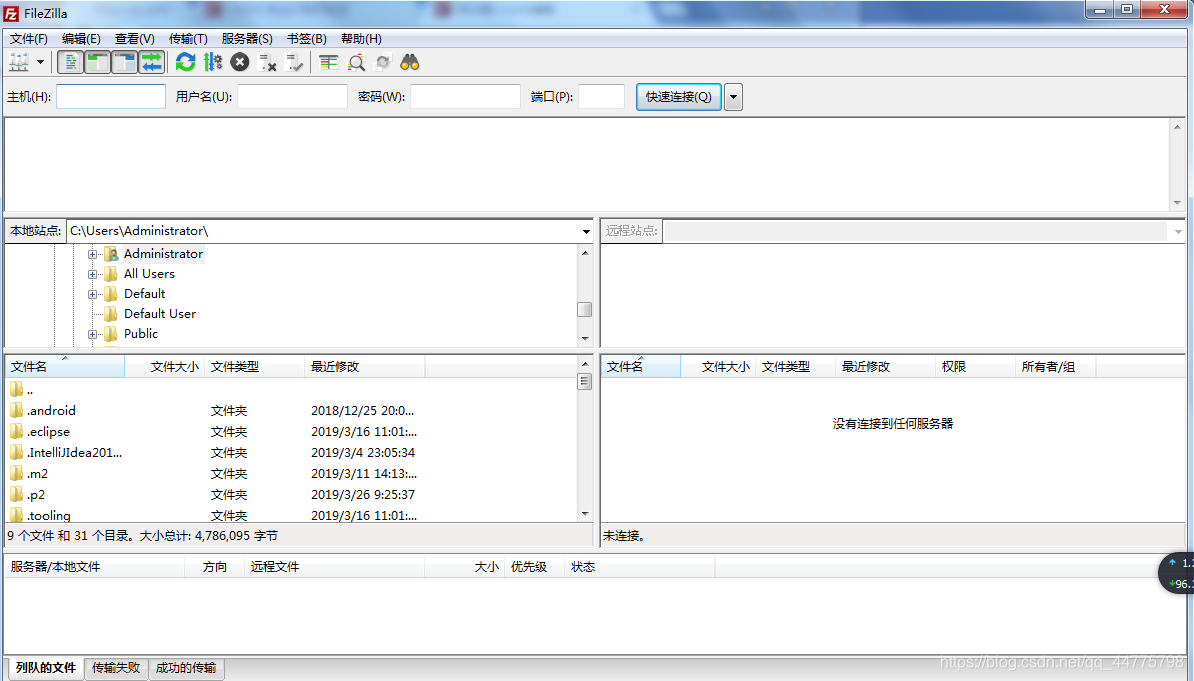Screen dimensions: 1194x681
Task: Click the 快速连接(Q) button
Action: point(678,97)
